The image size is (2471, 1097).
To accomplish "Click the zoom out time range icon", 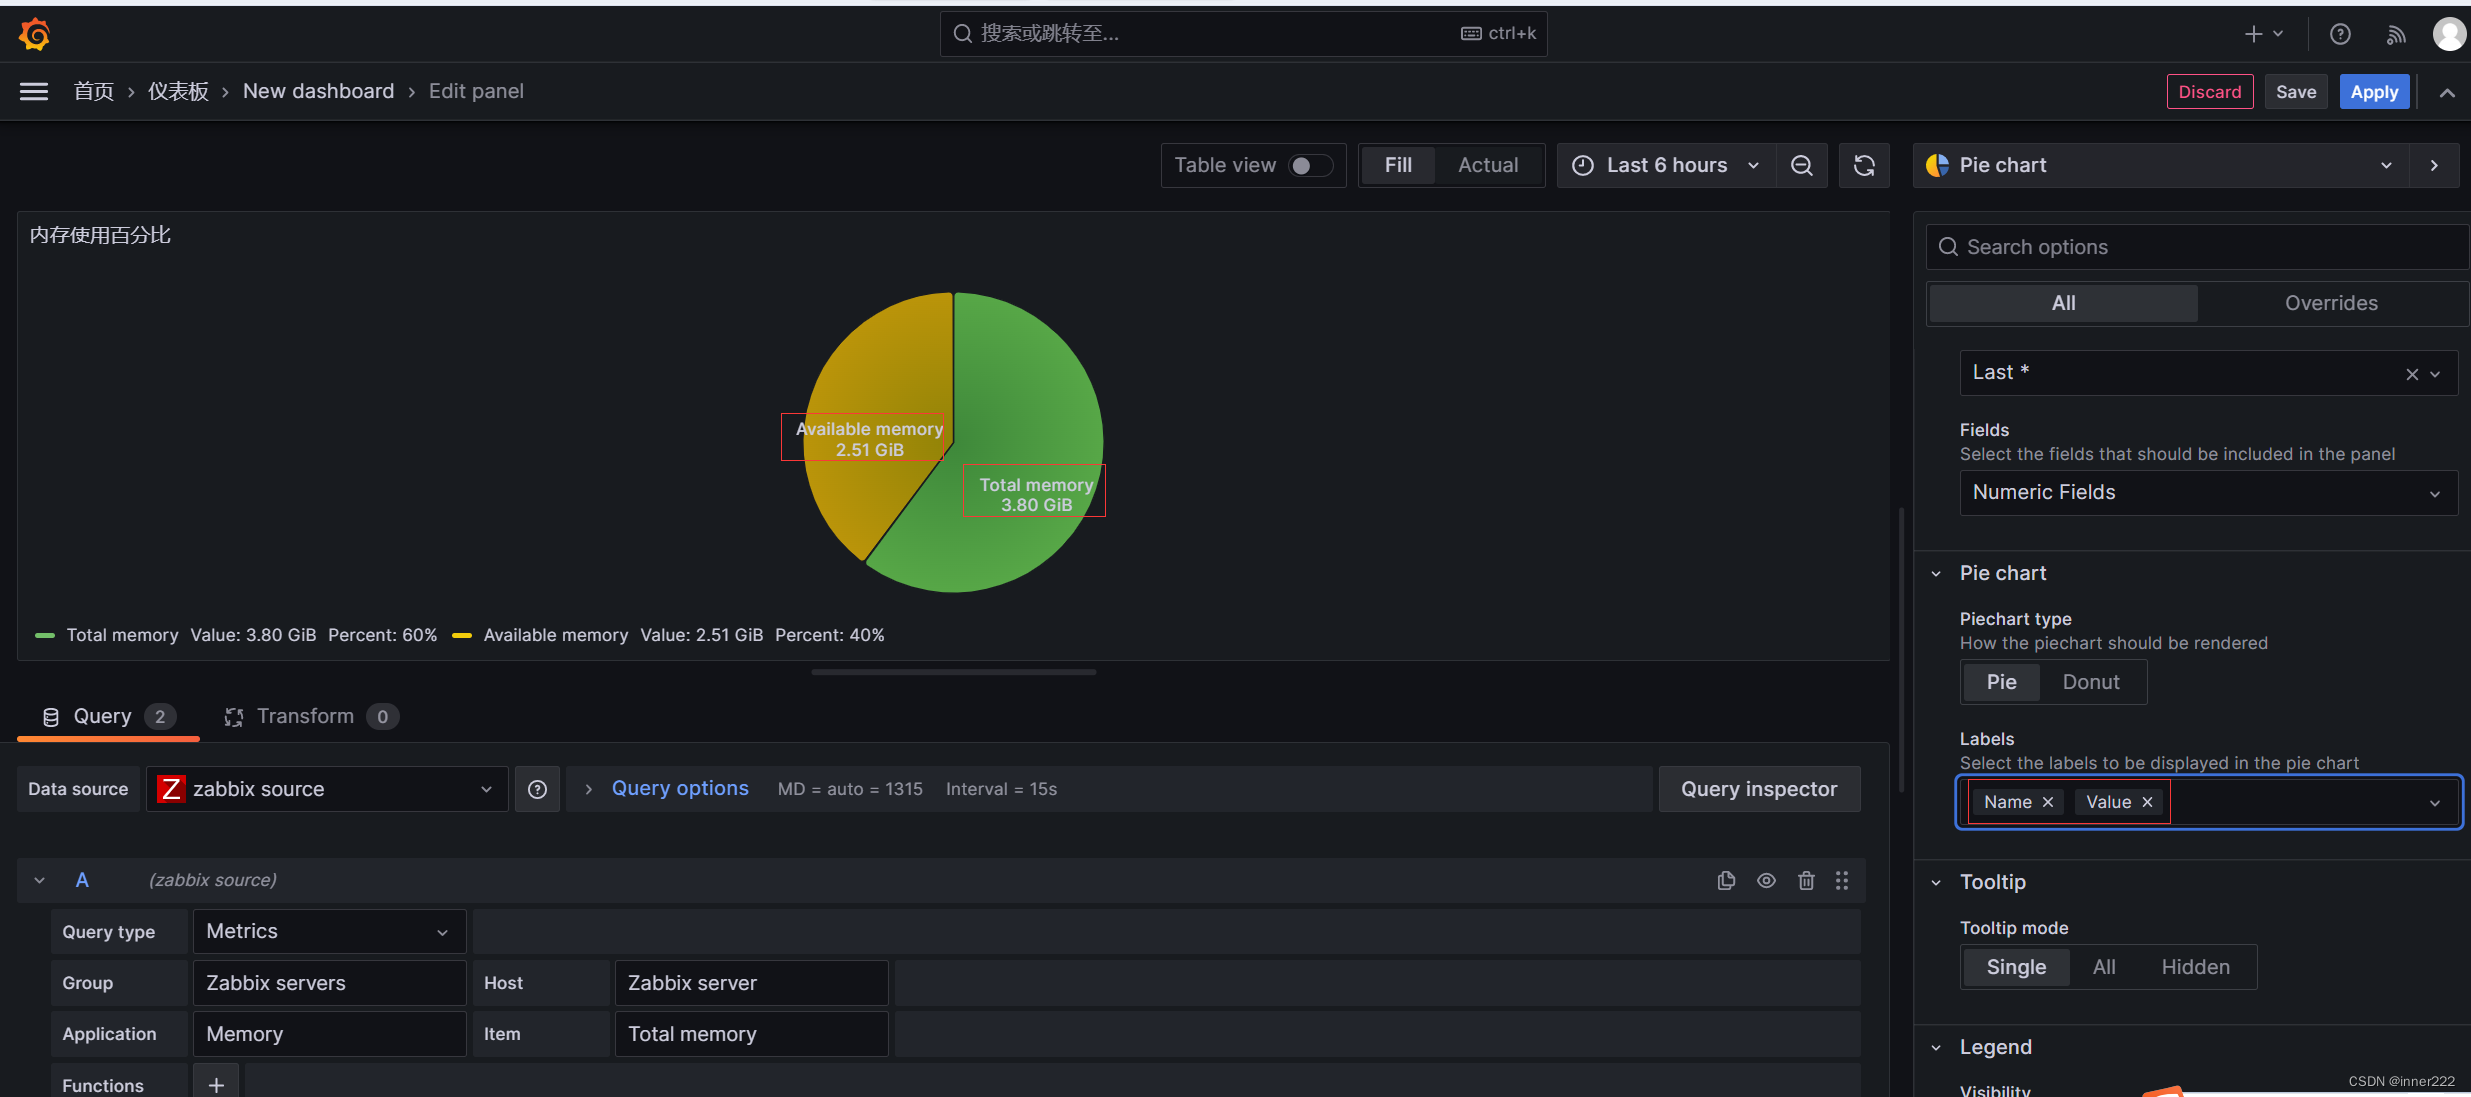I will coord(1801,164).
